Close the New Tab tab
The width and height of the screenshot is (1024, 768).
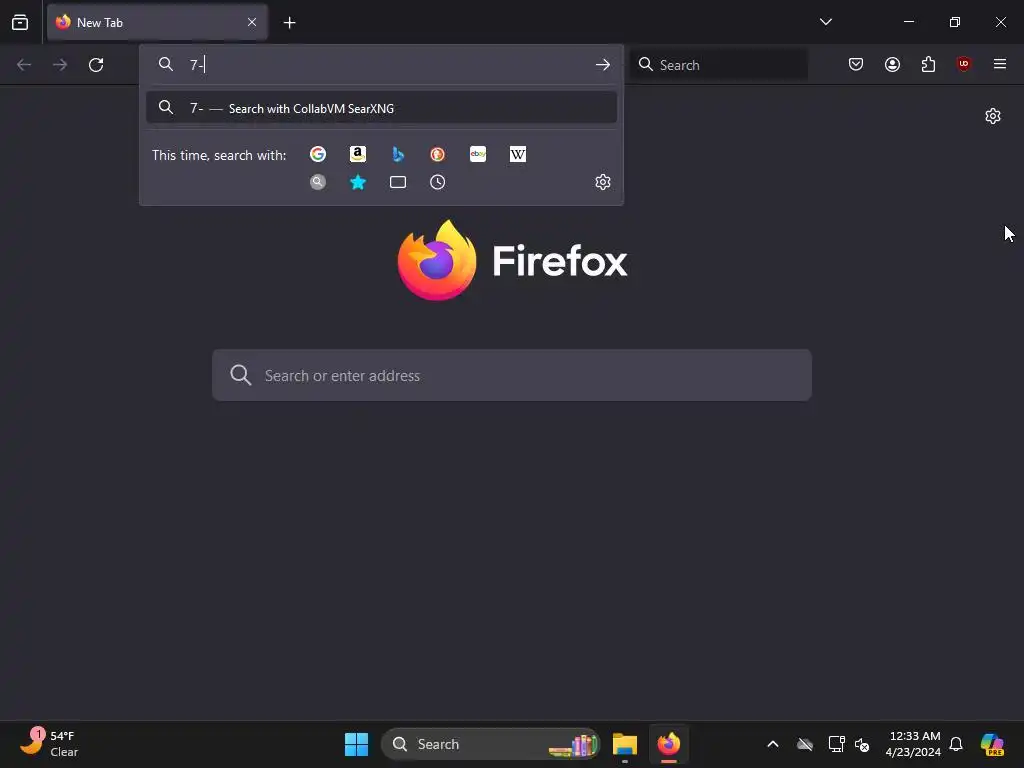pos(252,22)
